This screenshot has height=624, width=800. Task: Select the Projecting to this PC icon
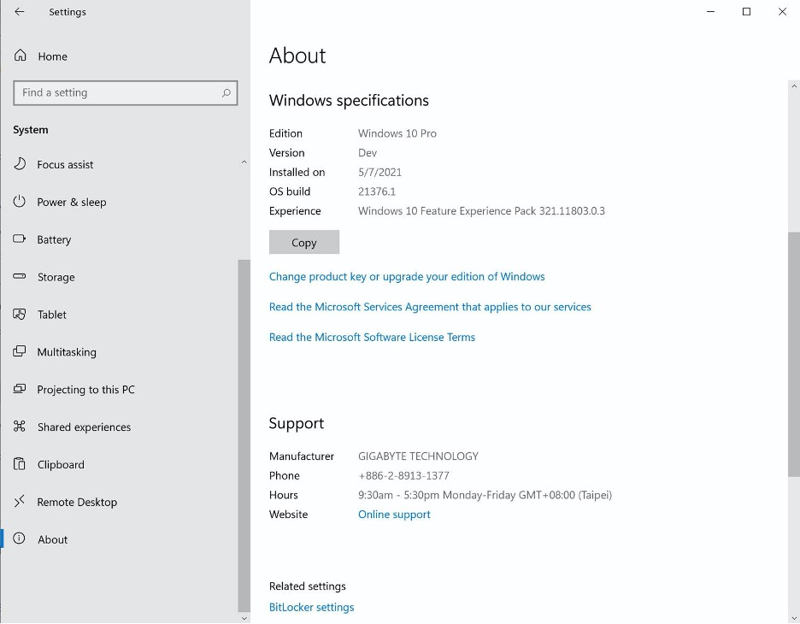click(19, 389)
